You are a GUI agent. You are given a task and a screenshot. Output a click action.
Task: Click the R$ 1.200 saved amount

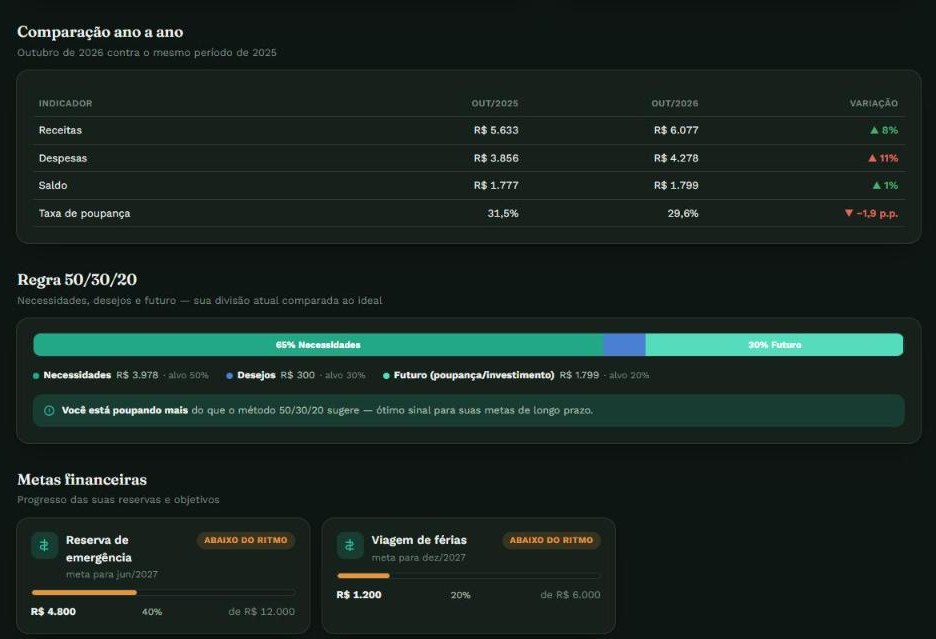point(359,595)
